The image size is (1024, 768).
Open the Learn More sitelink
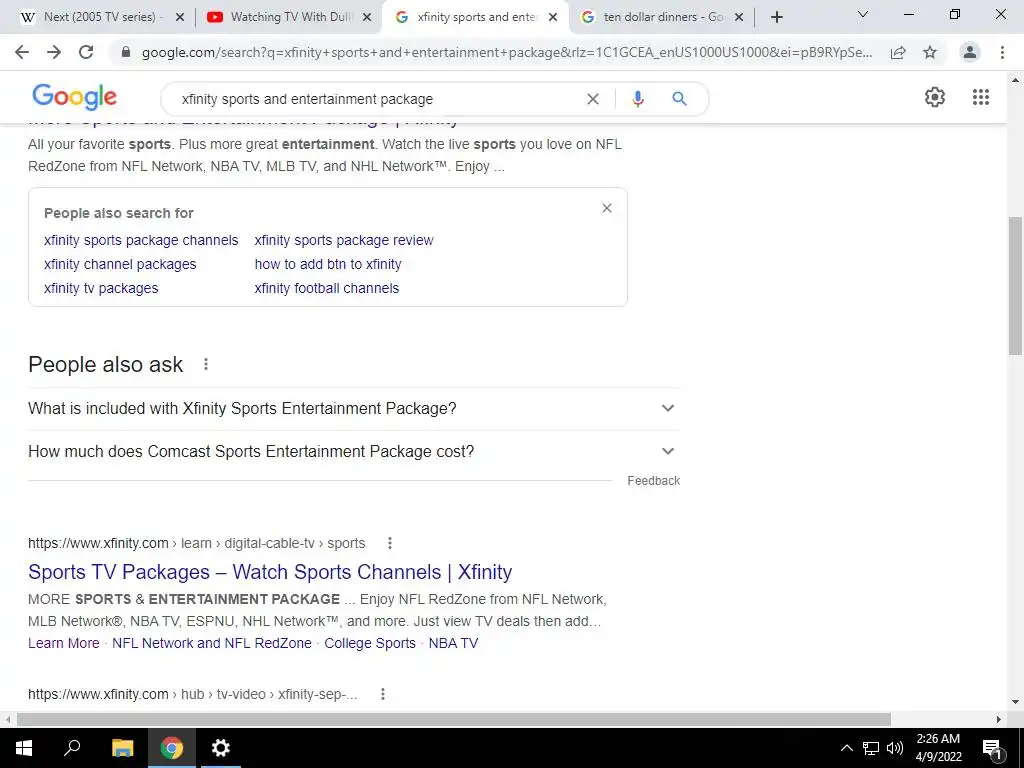[63, 643]
